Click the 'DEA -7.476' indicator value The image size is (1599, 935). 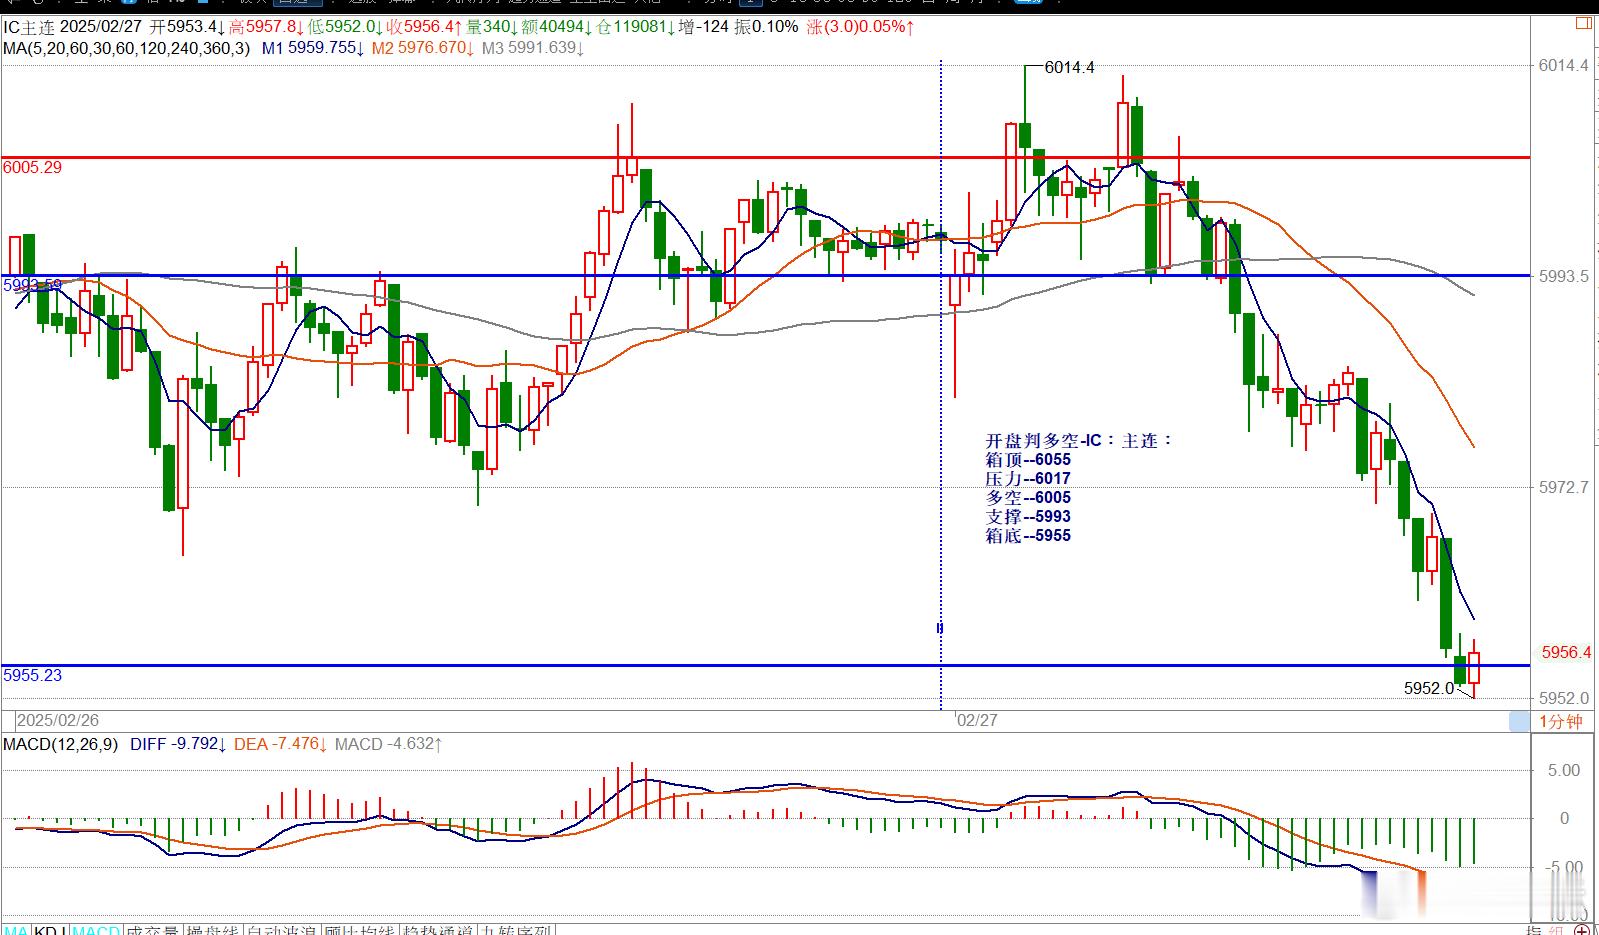[x=280, y=744]
